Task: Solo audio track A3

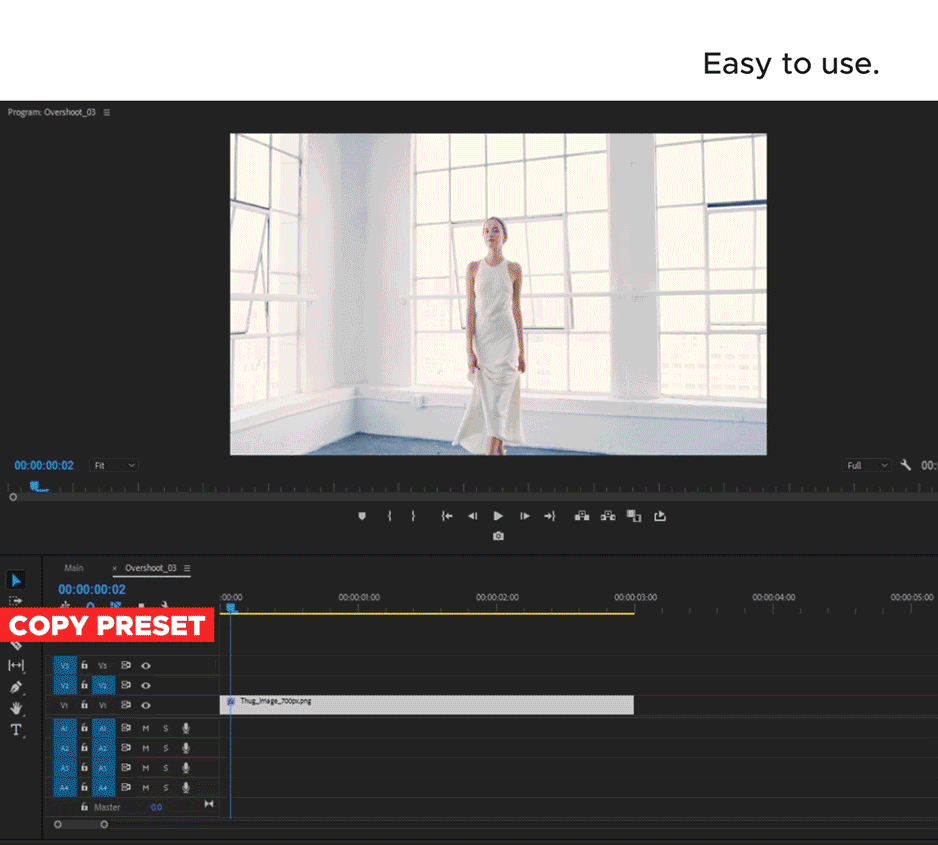Action: tap(166, 768)
